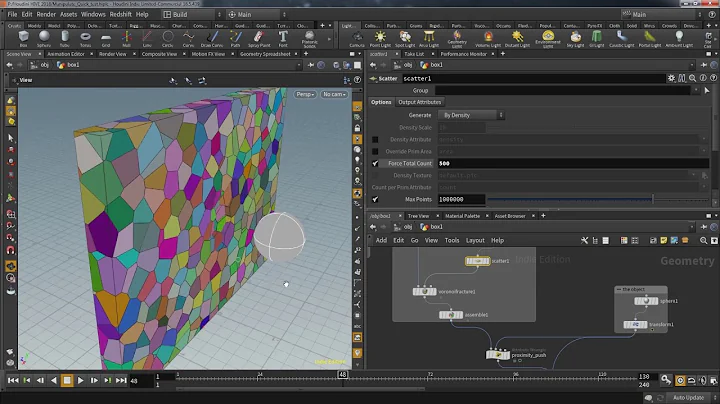Expand the Density Attribute dropdown arrow
Image resolution: width=720 pixels, height=404 pixels.
[x=703, y=140]
